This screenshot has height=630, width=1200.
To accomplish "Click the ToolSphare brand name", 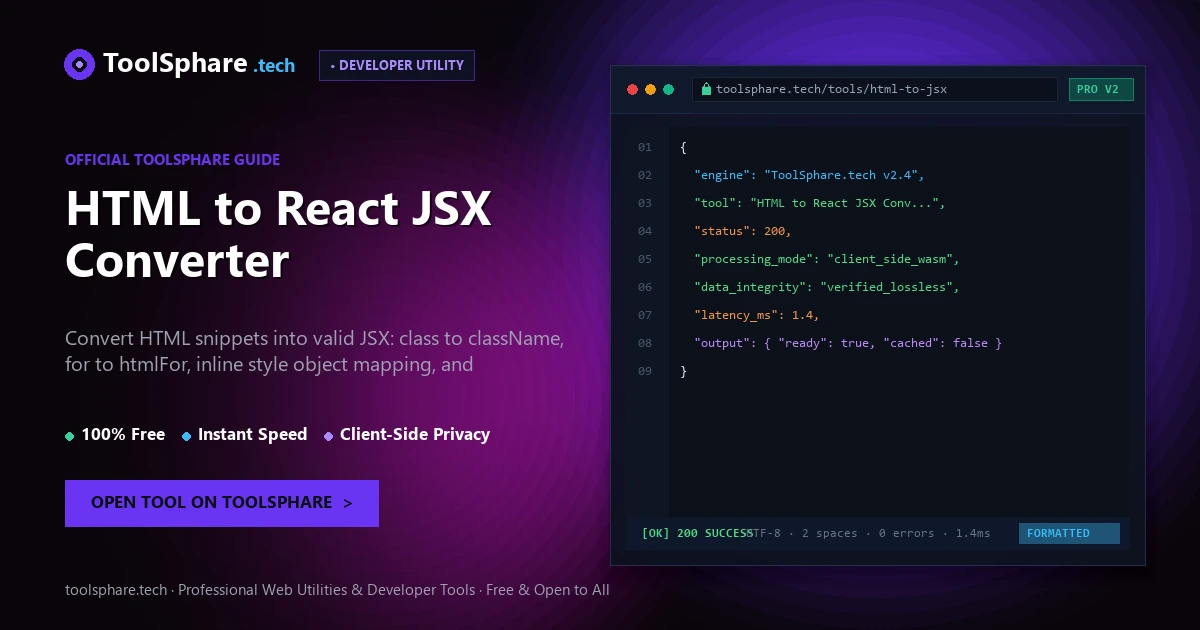I will [x=175, y=64].
